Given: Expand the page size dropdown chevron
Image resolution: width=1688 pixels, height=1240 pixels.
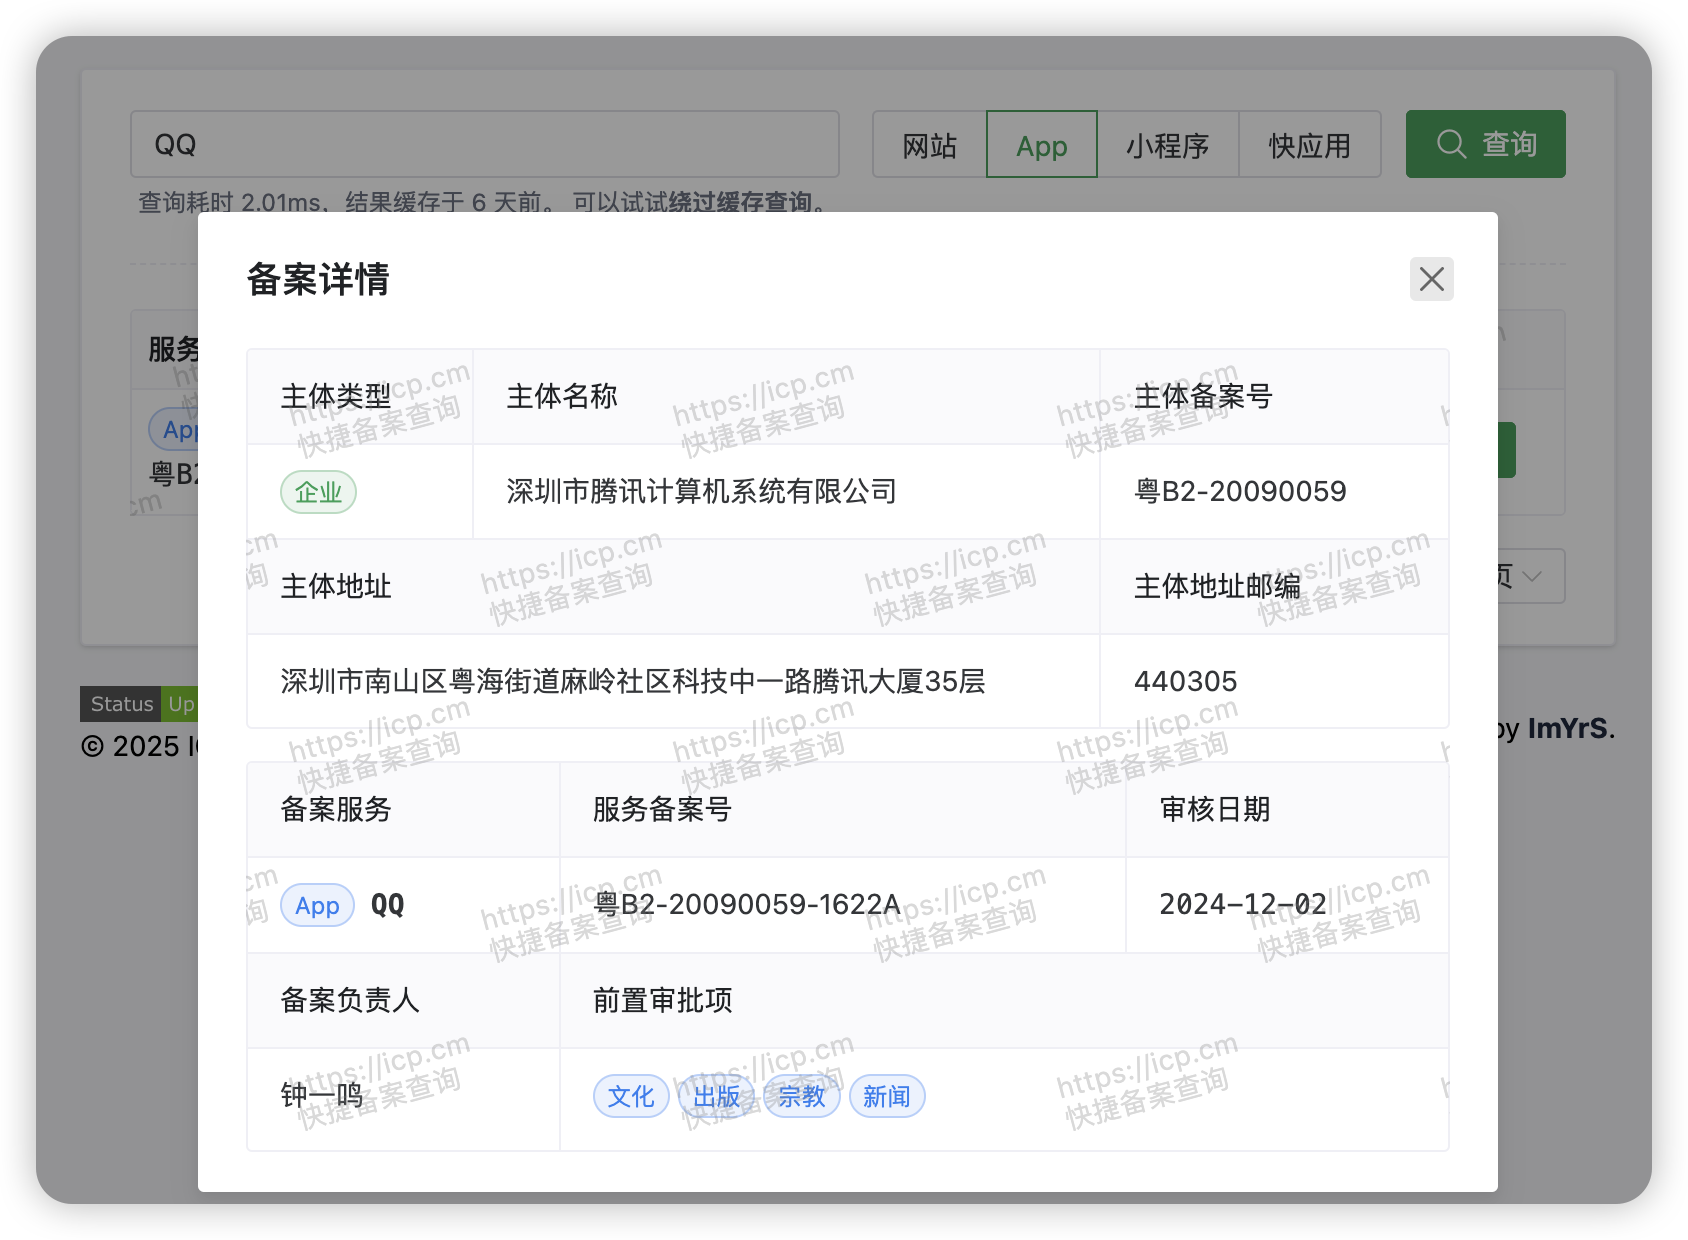Looking at the screenshot, I should [x=1531, y=576].
